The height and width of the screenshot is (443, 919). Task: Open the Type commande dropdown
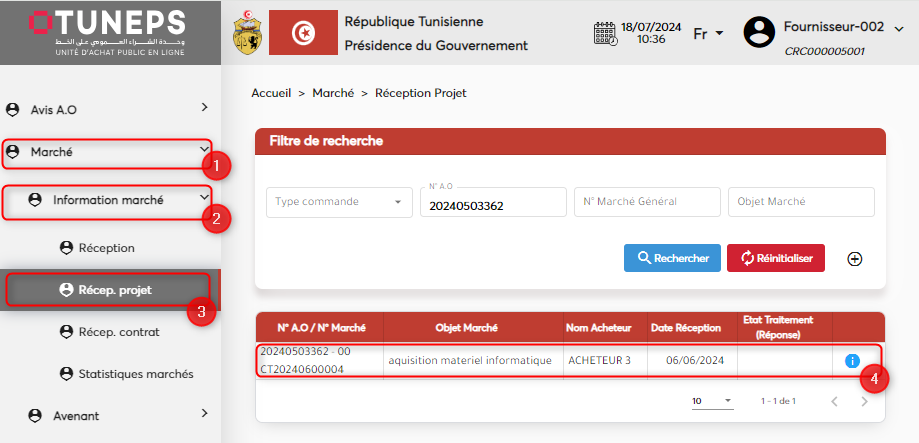339,202
